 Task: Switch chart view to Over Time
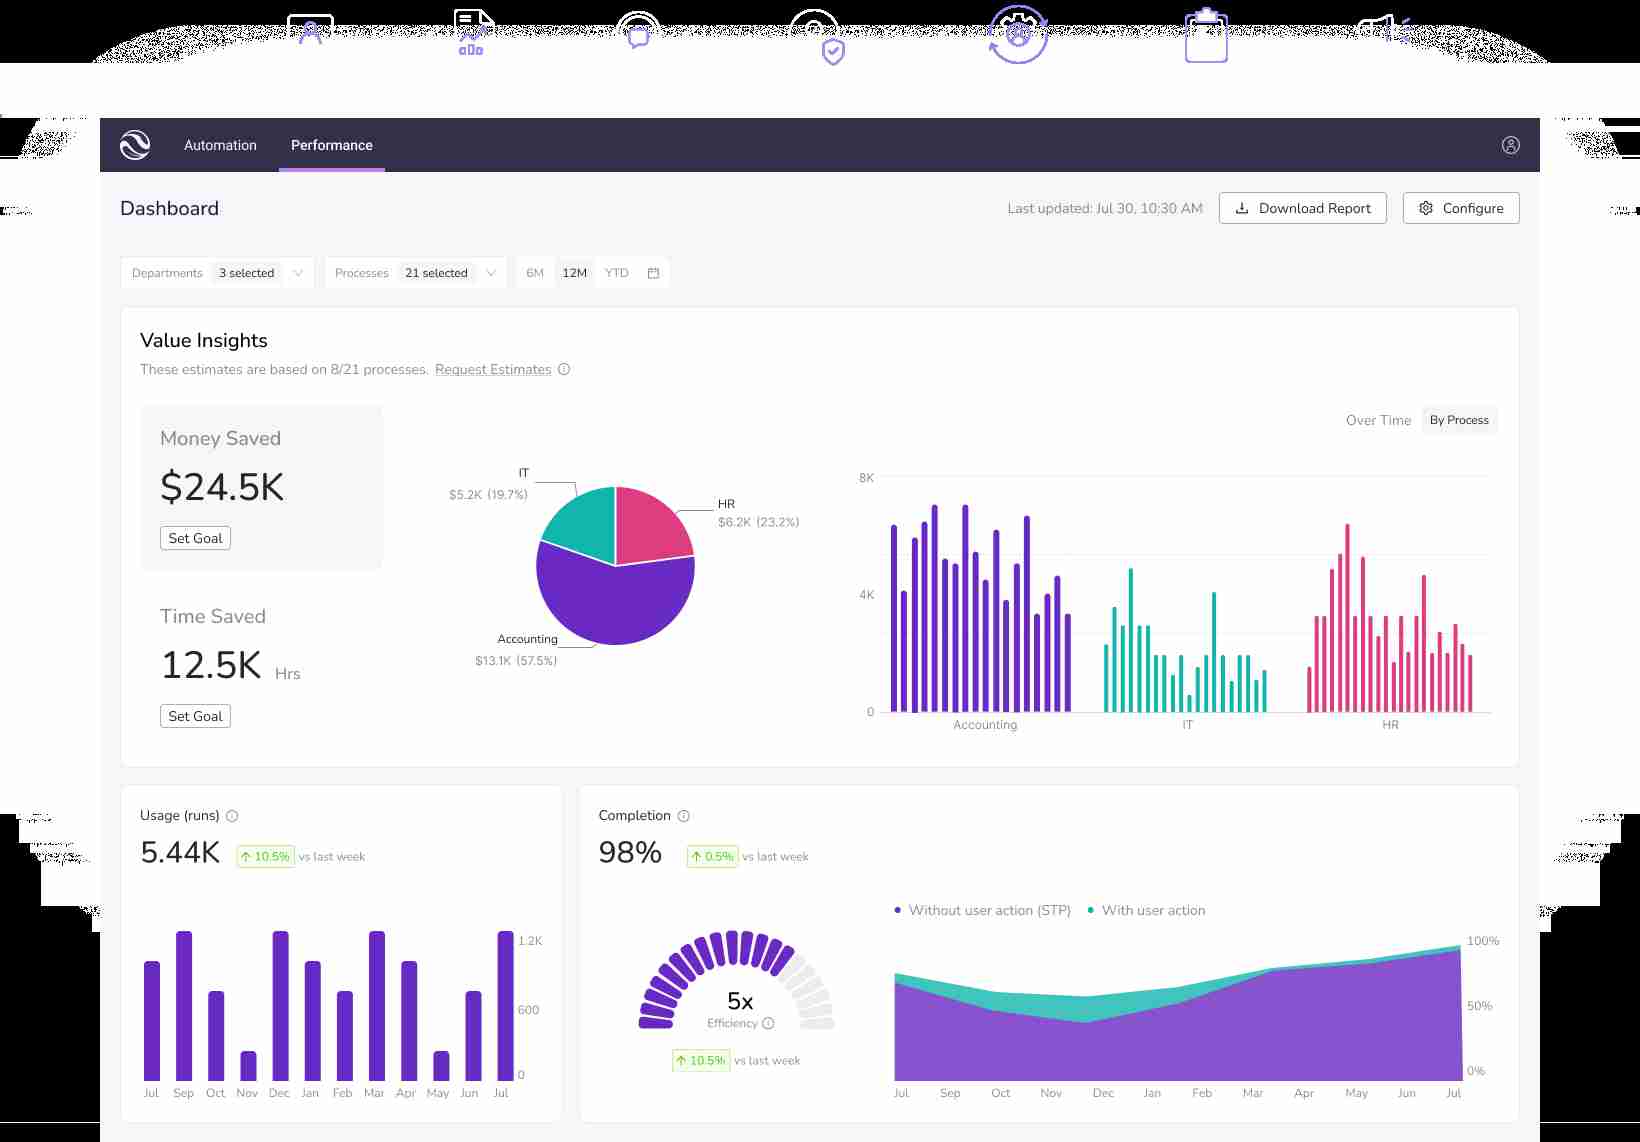pyautogui.click(x=1378, y=420)
